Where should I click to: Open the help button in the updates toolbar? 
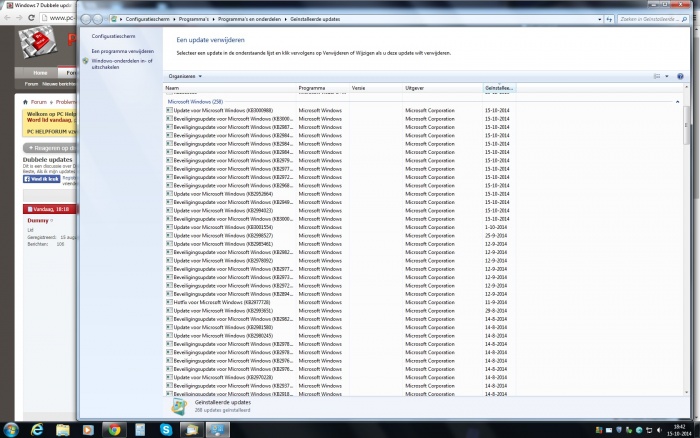point(680,76)
